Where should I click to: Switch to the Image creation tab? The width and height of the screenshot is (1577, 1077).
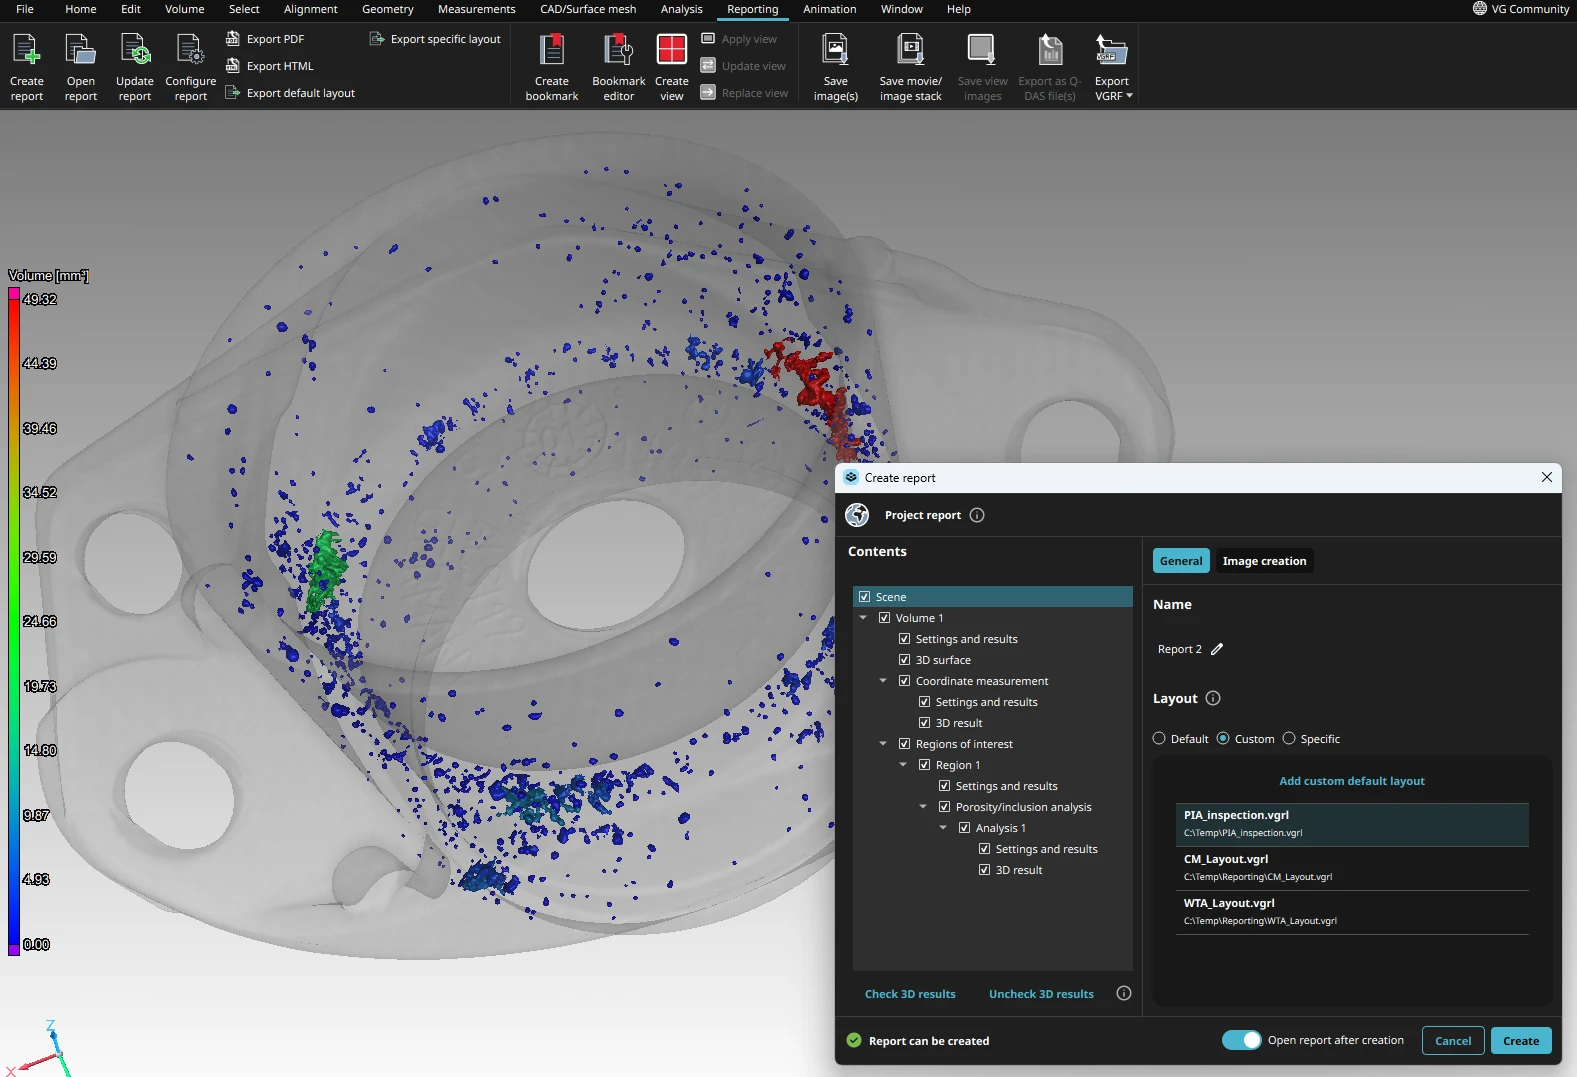click(x=1264, y=561)
